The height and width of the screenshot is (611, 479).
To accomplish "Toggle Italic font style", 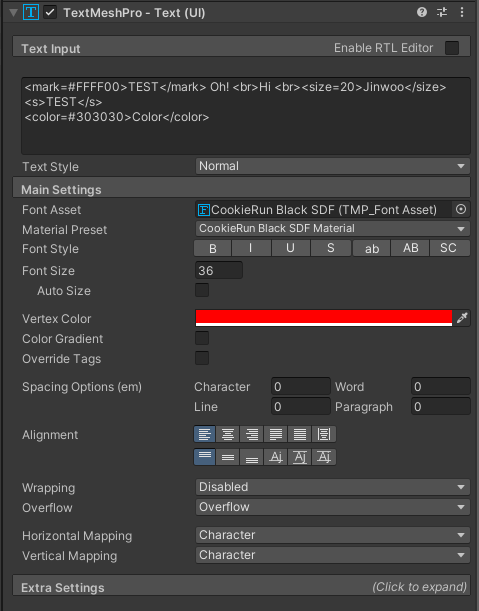I will click(x=251, y=248).
